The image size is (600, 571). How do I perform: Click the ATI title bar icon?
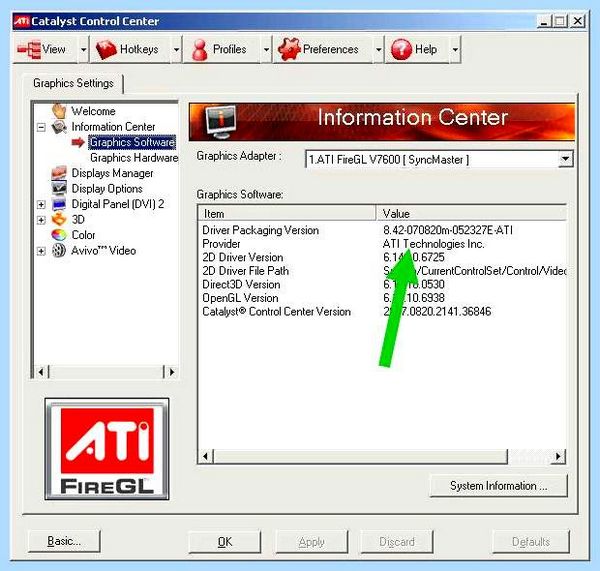tap(21, 21)
